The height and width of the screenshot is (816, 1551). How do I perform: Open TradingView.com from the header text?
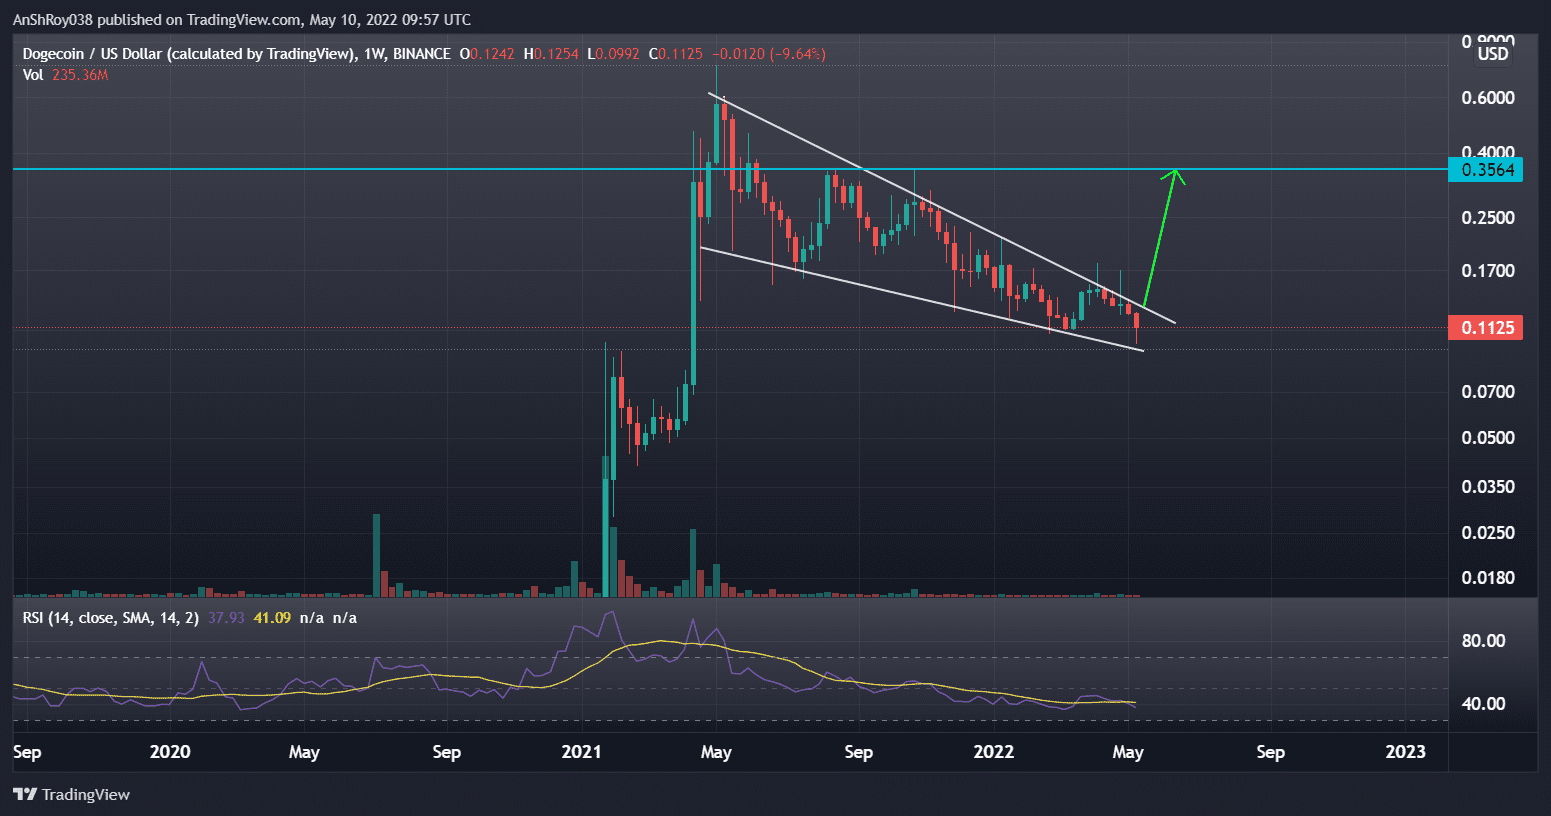coord(242,19)
